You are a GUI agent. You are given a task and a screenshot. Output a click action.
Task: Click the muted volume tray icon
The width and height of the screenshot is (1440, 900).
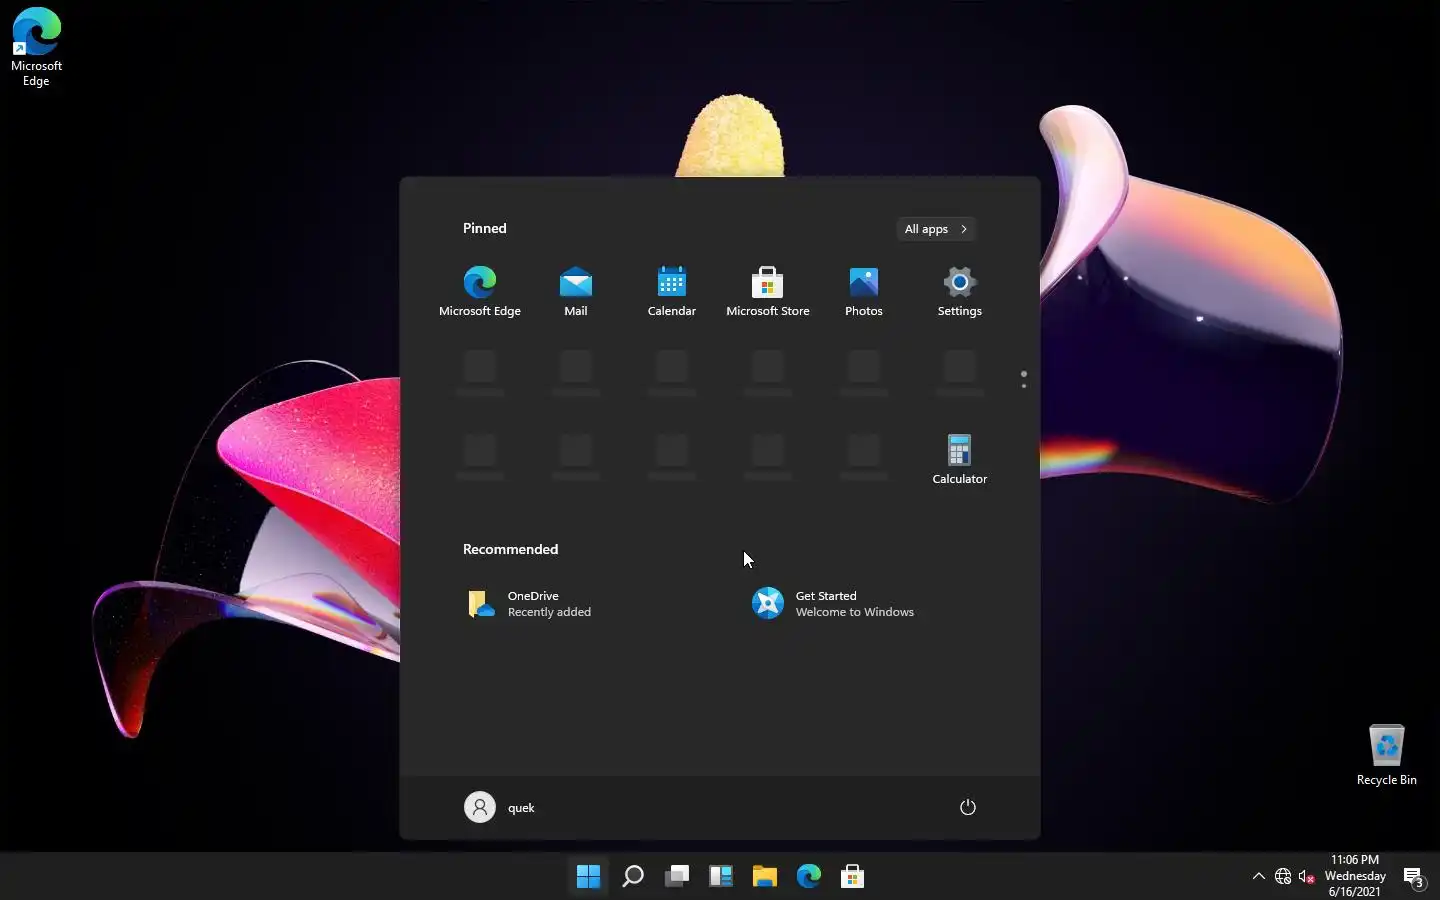click(x=1307, y=877)
